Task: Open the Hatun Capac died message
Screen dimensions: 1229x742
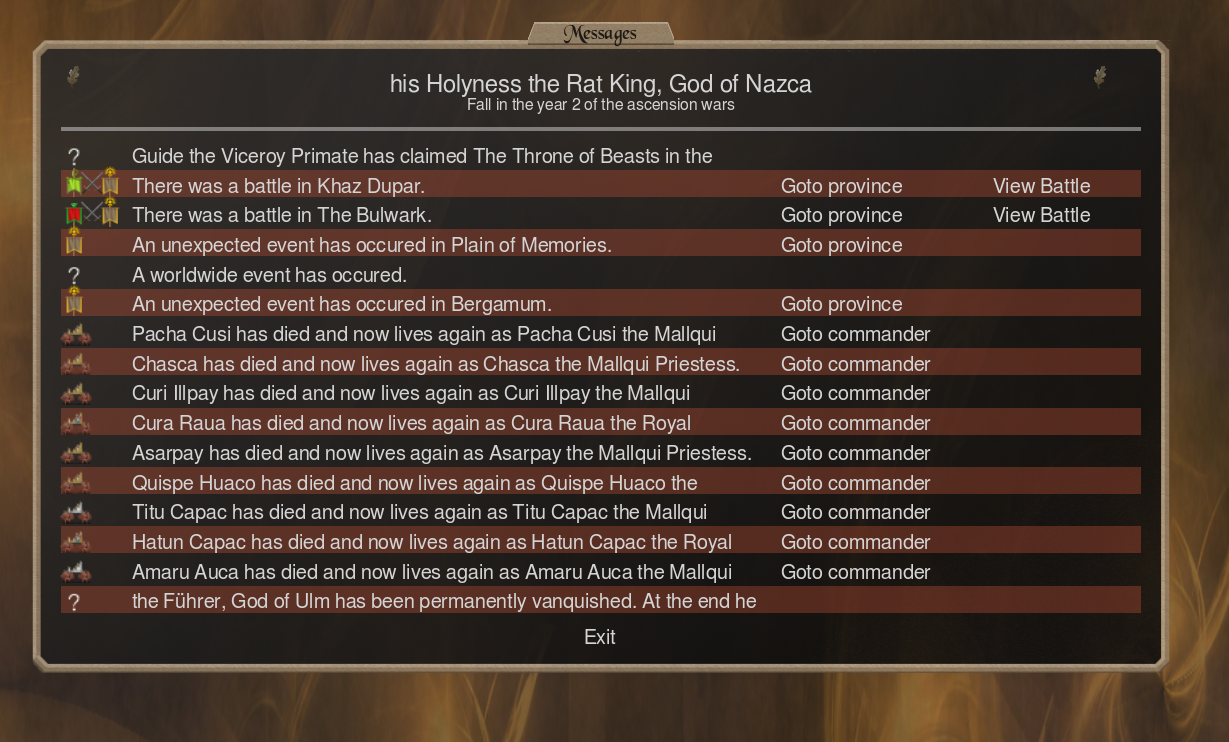Action: 432,542
